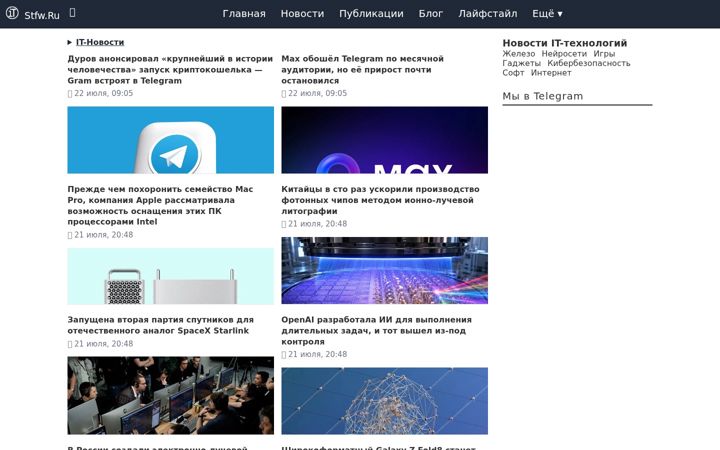Select the Железо category link
The image size is (720, 450).
[x=518, y=54]
